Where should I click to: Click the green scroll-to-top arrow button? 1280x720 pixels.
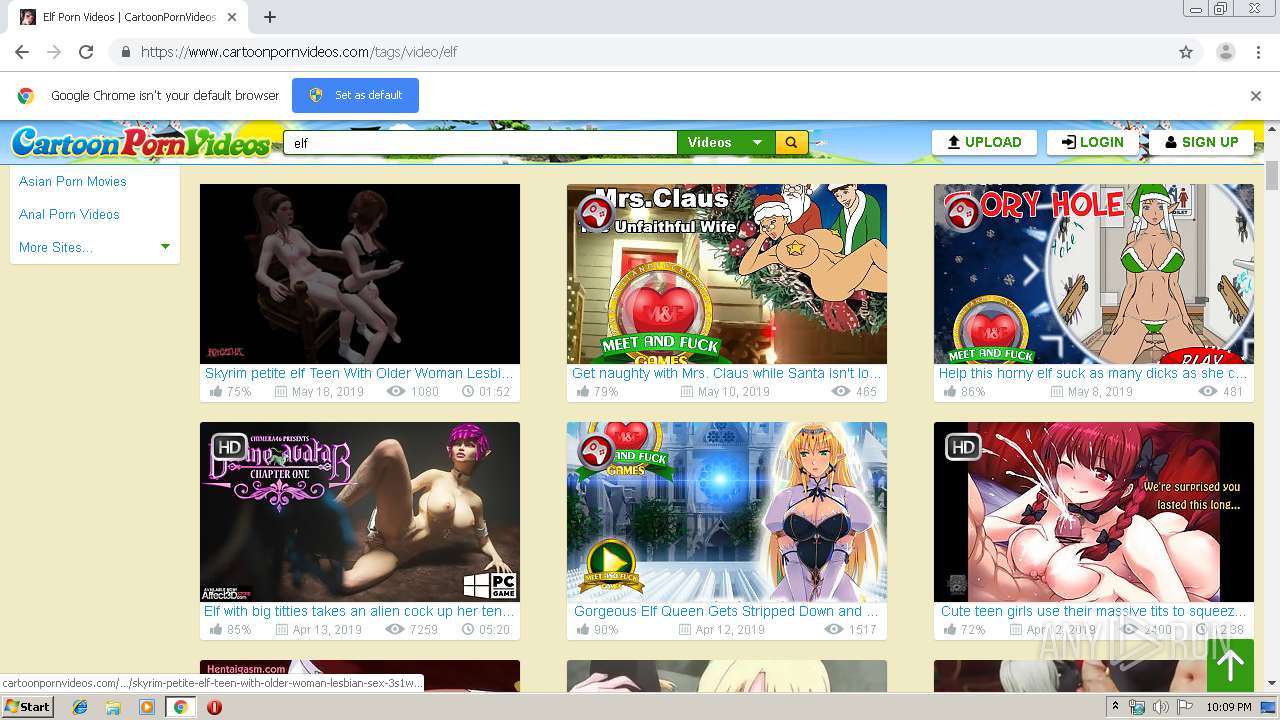click(x=1230, y=664)
